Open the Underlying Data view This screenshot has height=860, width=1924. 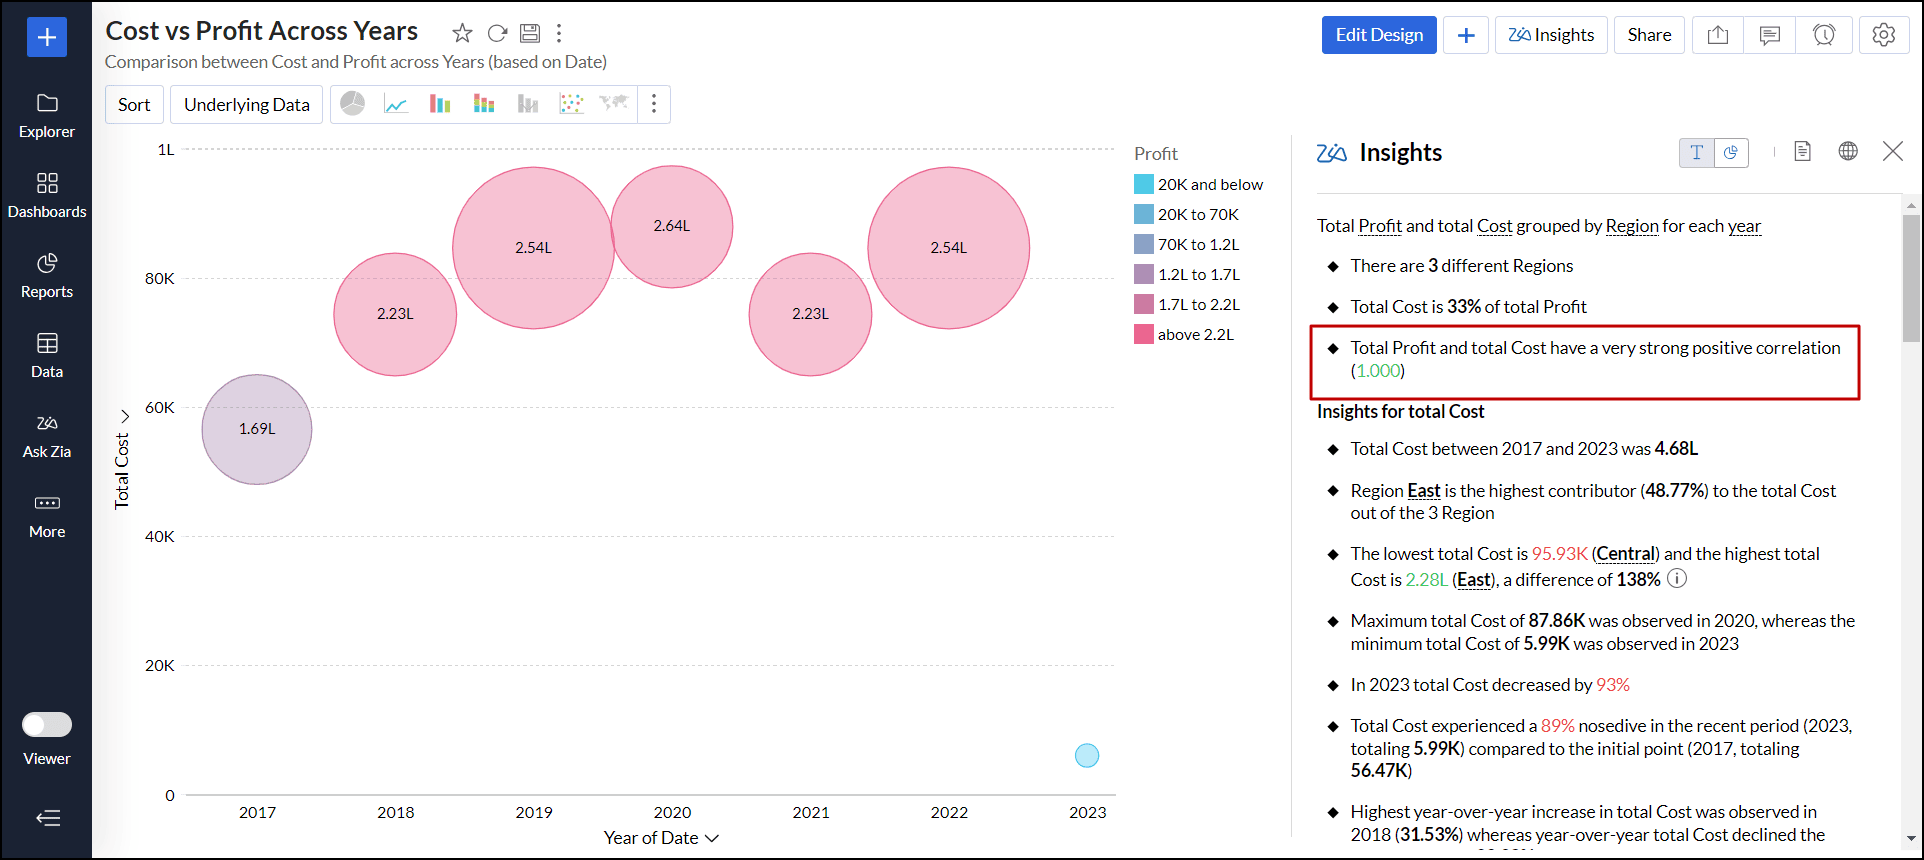(x=247, y=104)
